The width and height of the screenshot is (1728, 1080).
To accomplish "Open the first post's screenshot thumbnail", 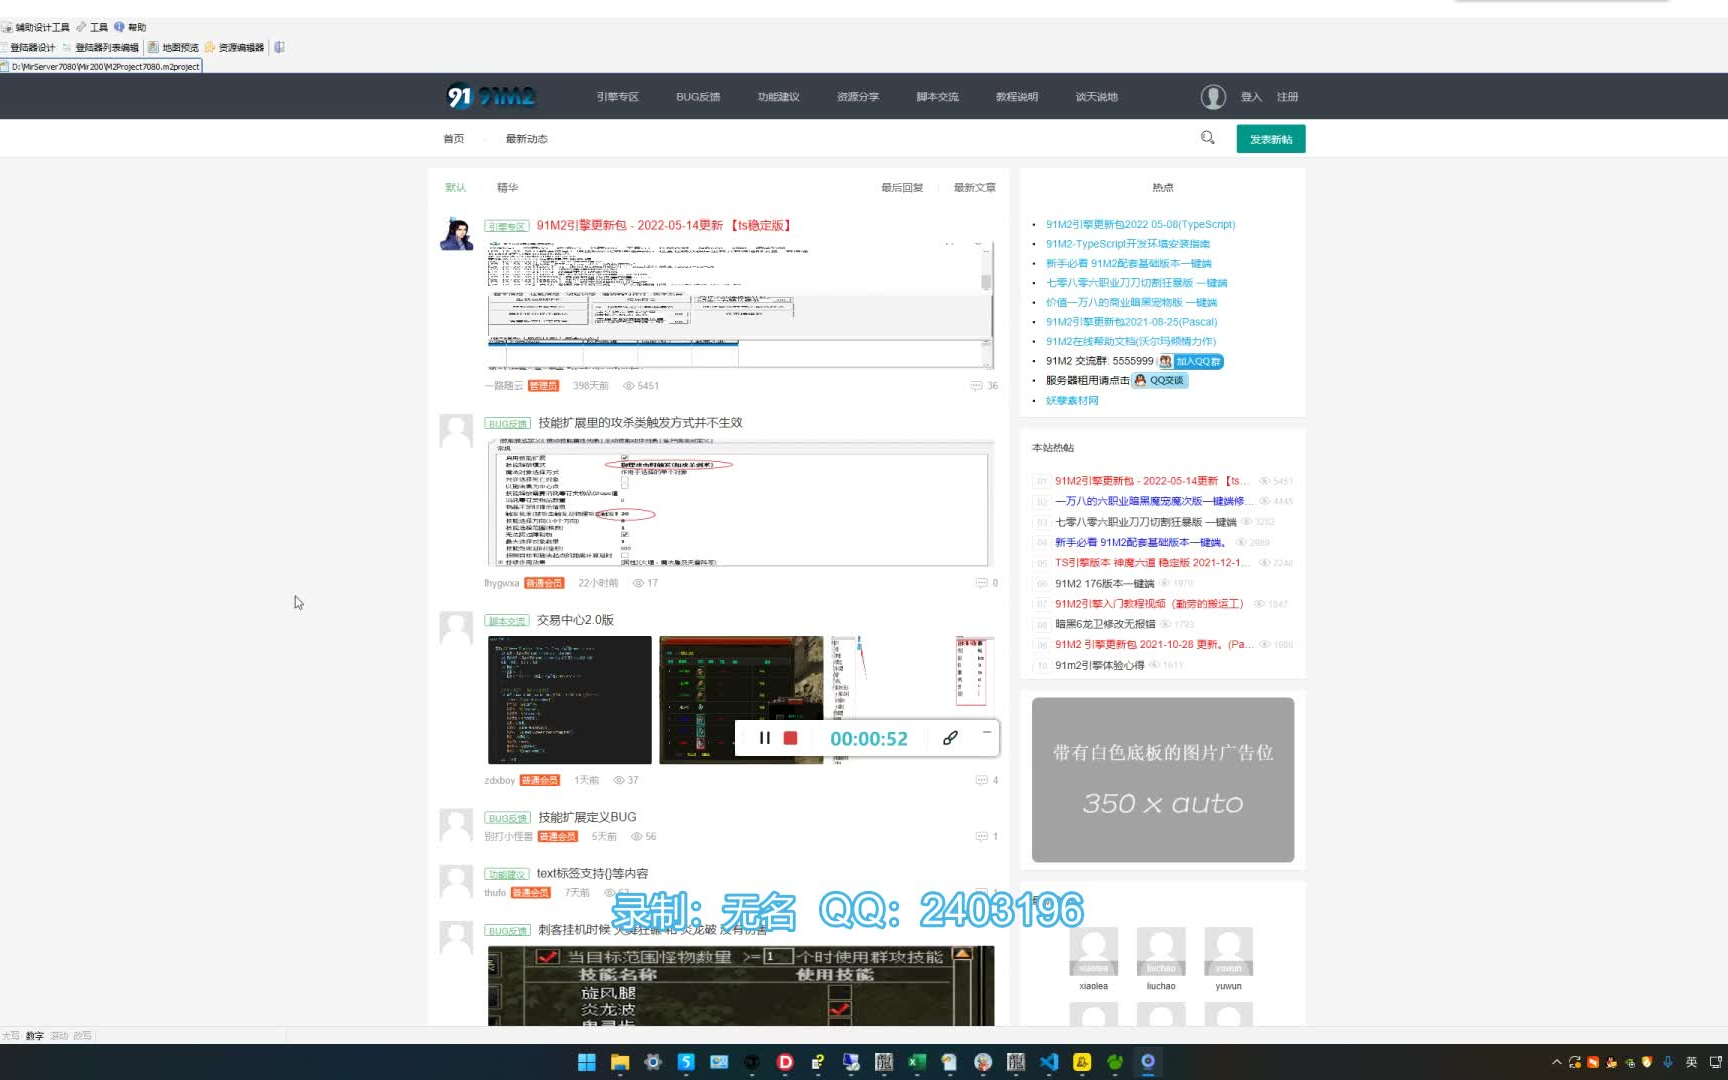I will click(x=740, y=306).
